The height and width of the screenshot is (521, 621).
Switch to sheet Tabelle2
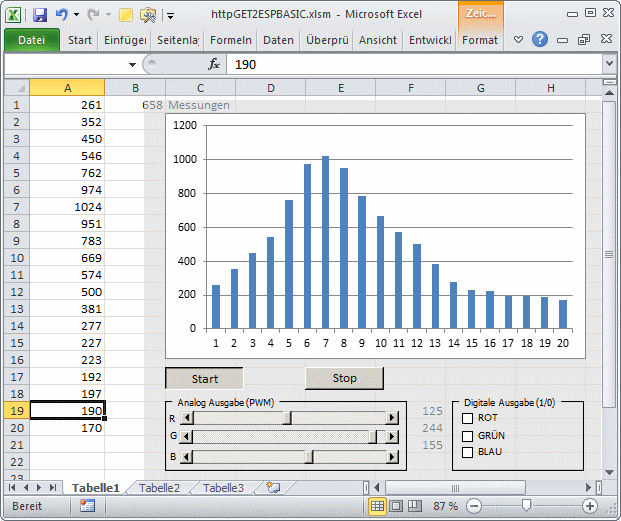tap(159, 488)
